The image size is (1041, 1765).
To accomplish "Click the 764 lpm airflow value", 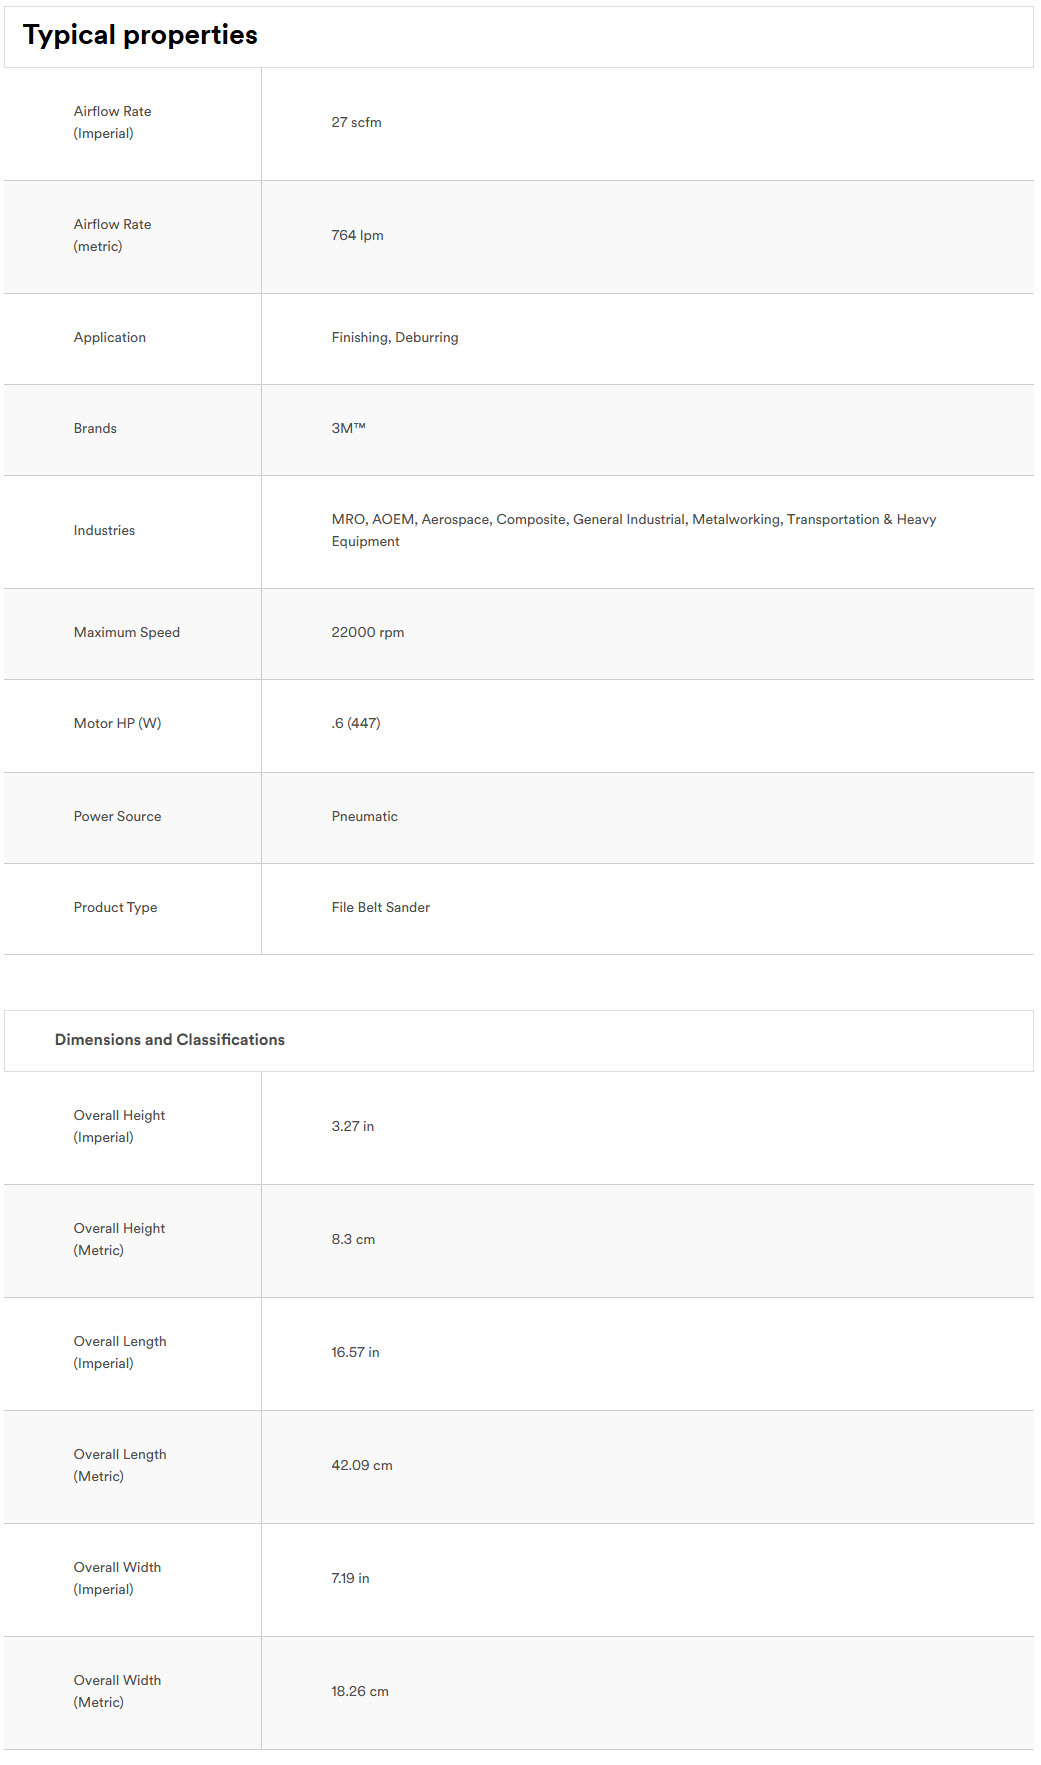I will [357, 235].
